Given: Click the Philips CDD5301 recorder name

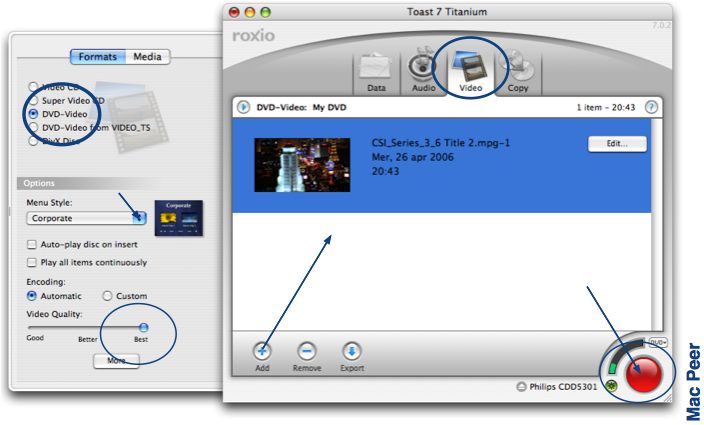Looking at the screenshot, I should point(563,386).
